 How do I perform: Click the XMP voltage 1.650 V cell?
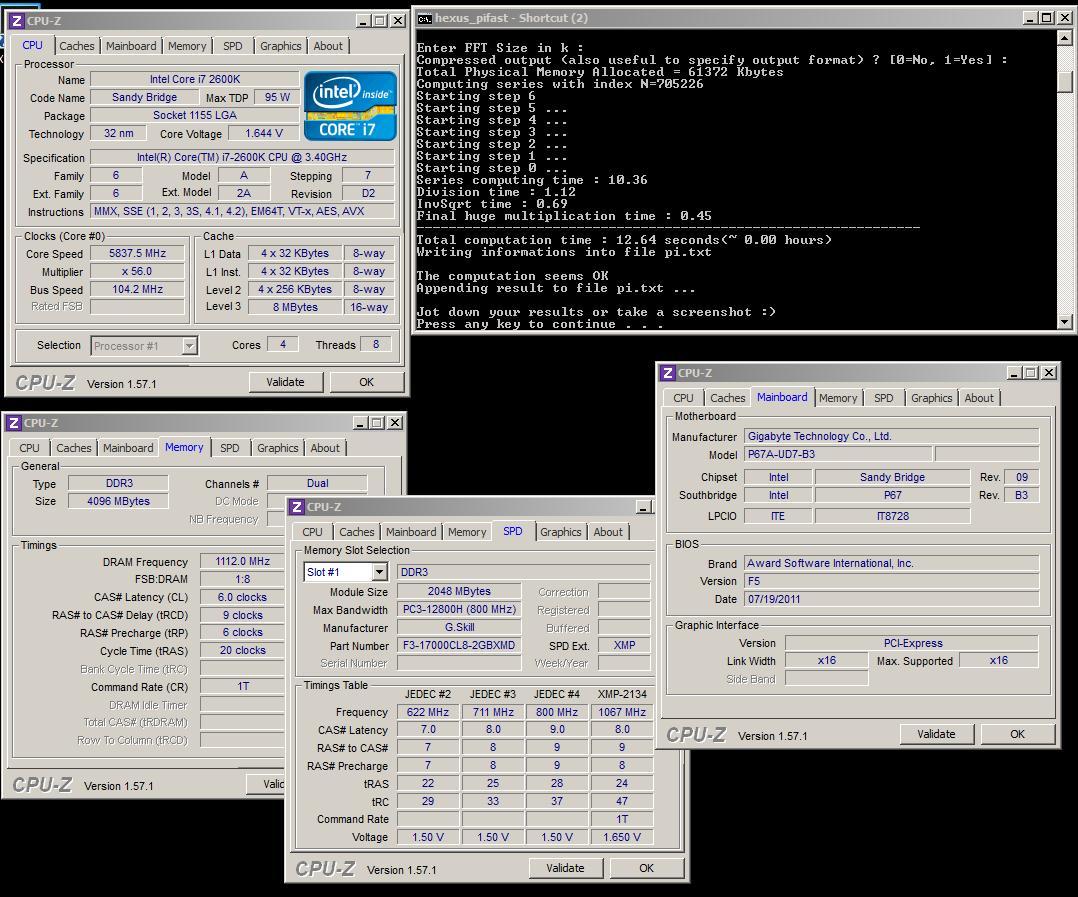pos(622,837)
